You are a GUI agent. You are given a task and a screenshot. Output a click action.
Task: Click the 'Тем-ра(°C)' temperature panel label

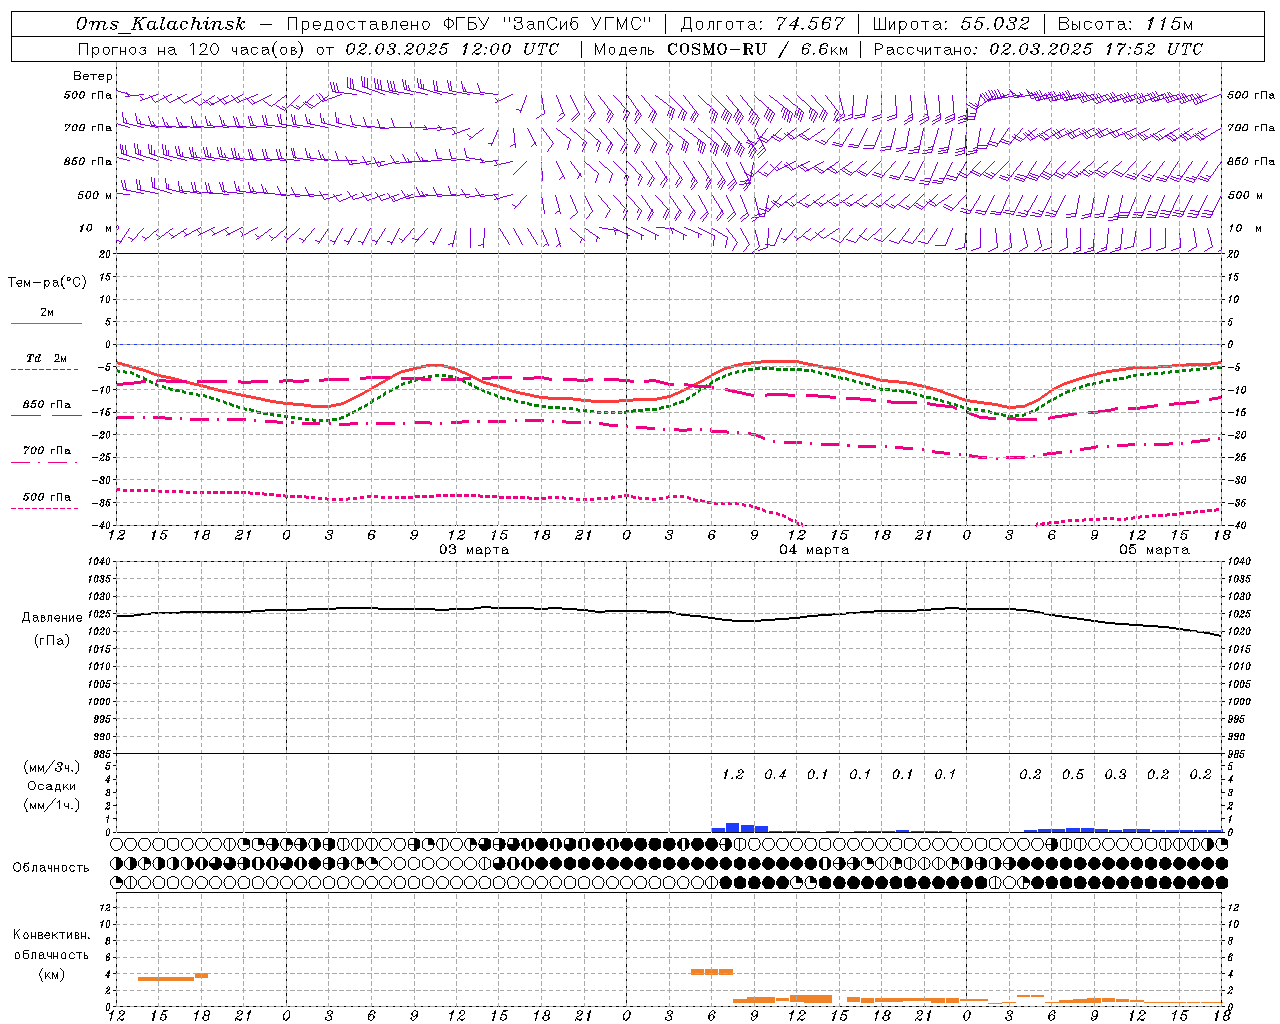(x=47, y=283)
